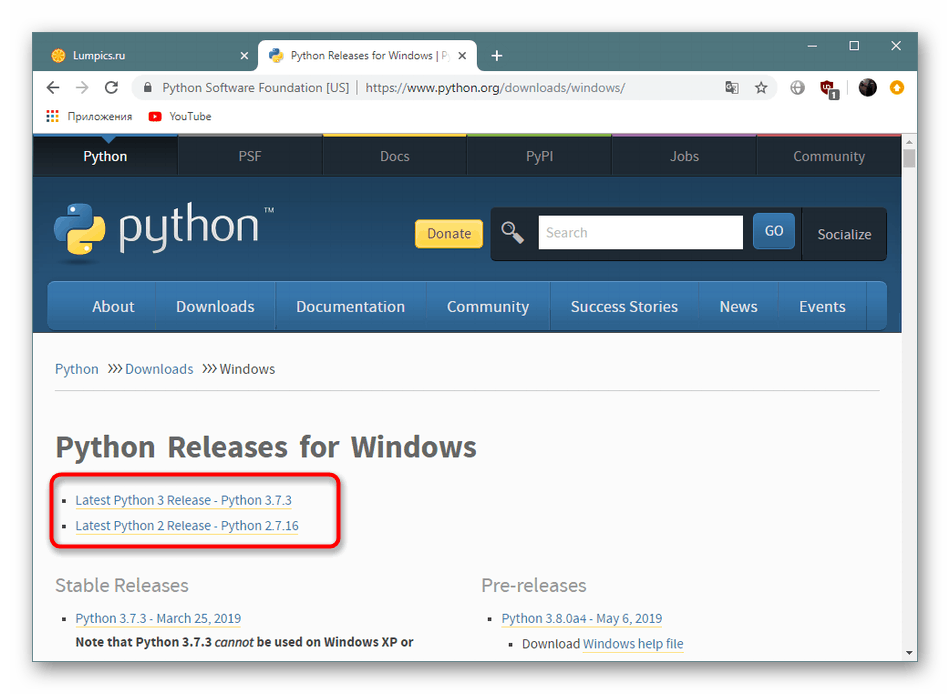
Task: Open the Success Stories menu
Action: pyautogui.click(x=624, y=307)
